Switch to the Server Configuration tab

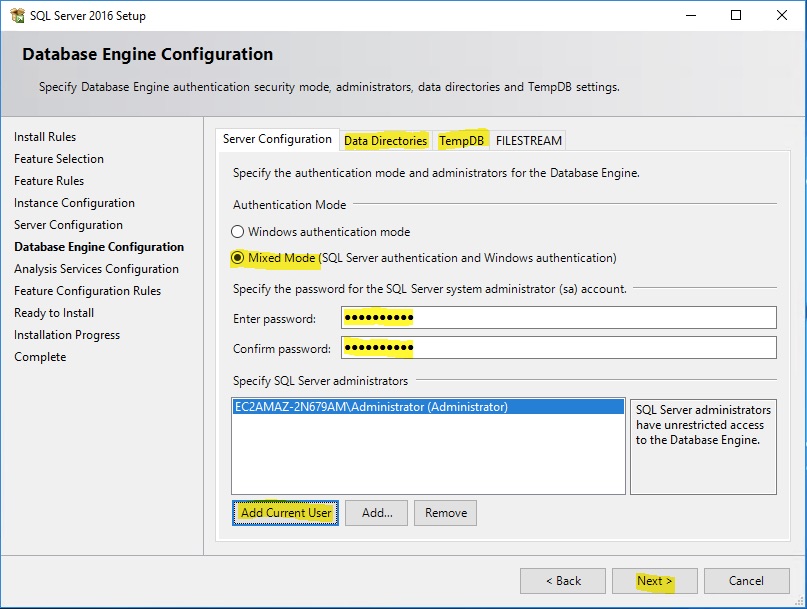(x=277, y=139)
